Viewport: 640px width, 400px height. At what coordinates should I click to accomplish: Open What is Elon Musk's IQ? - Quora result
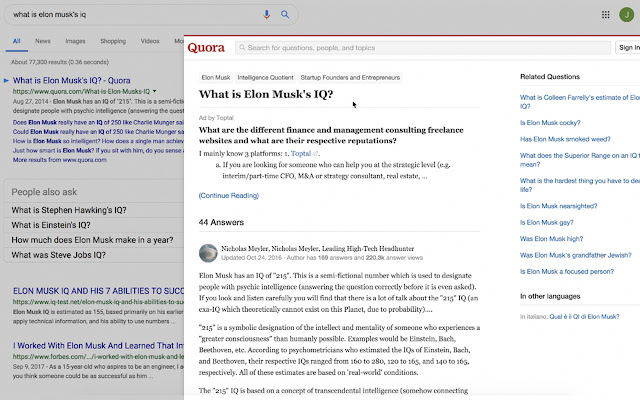coord(71,80)
